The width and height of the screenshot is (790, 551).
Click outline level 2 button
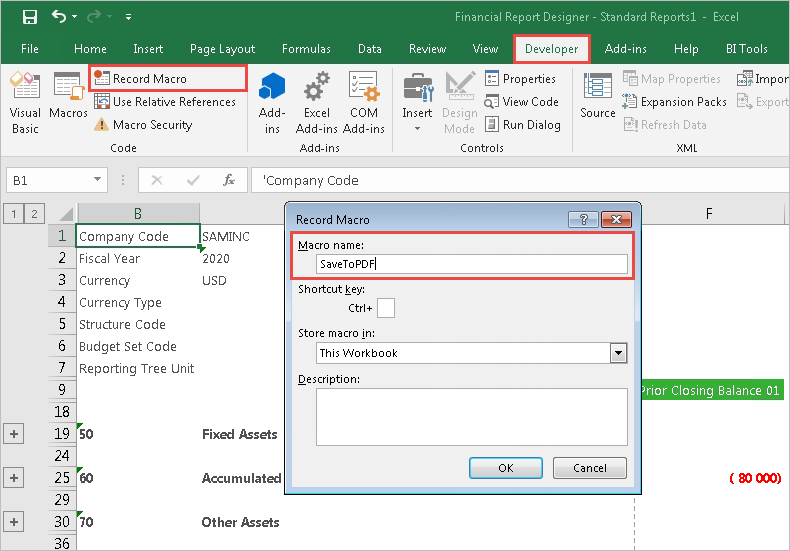[34, 214]
